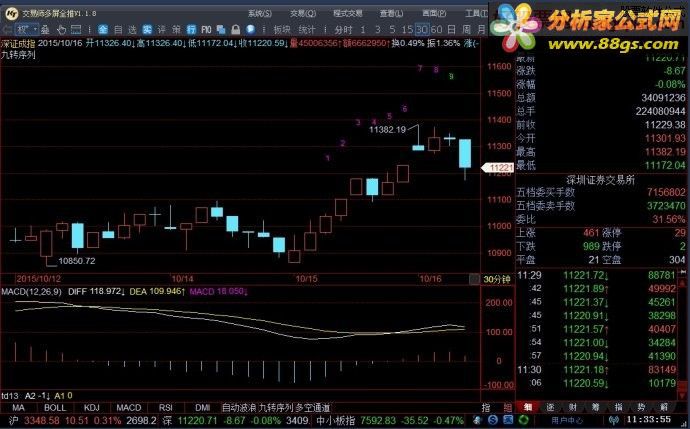Select the 30 minute period

[x=422, y=29]
